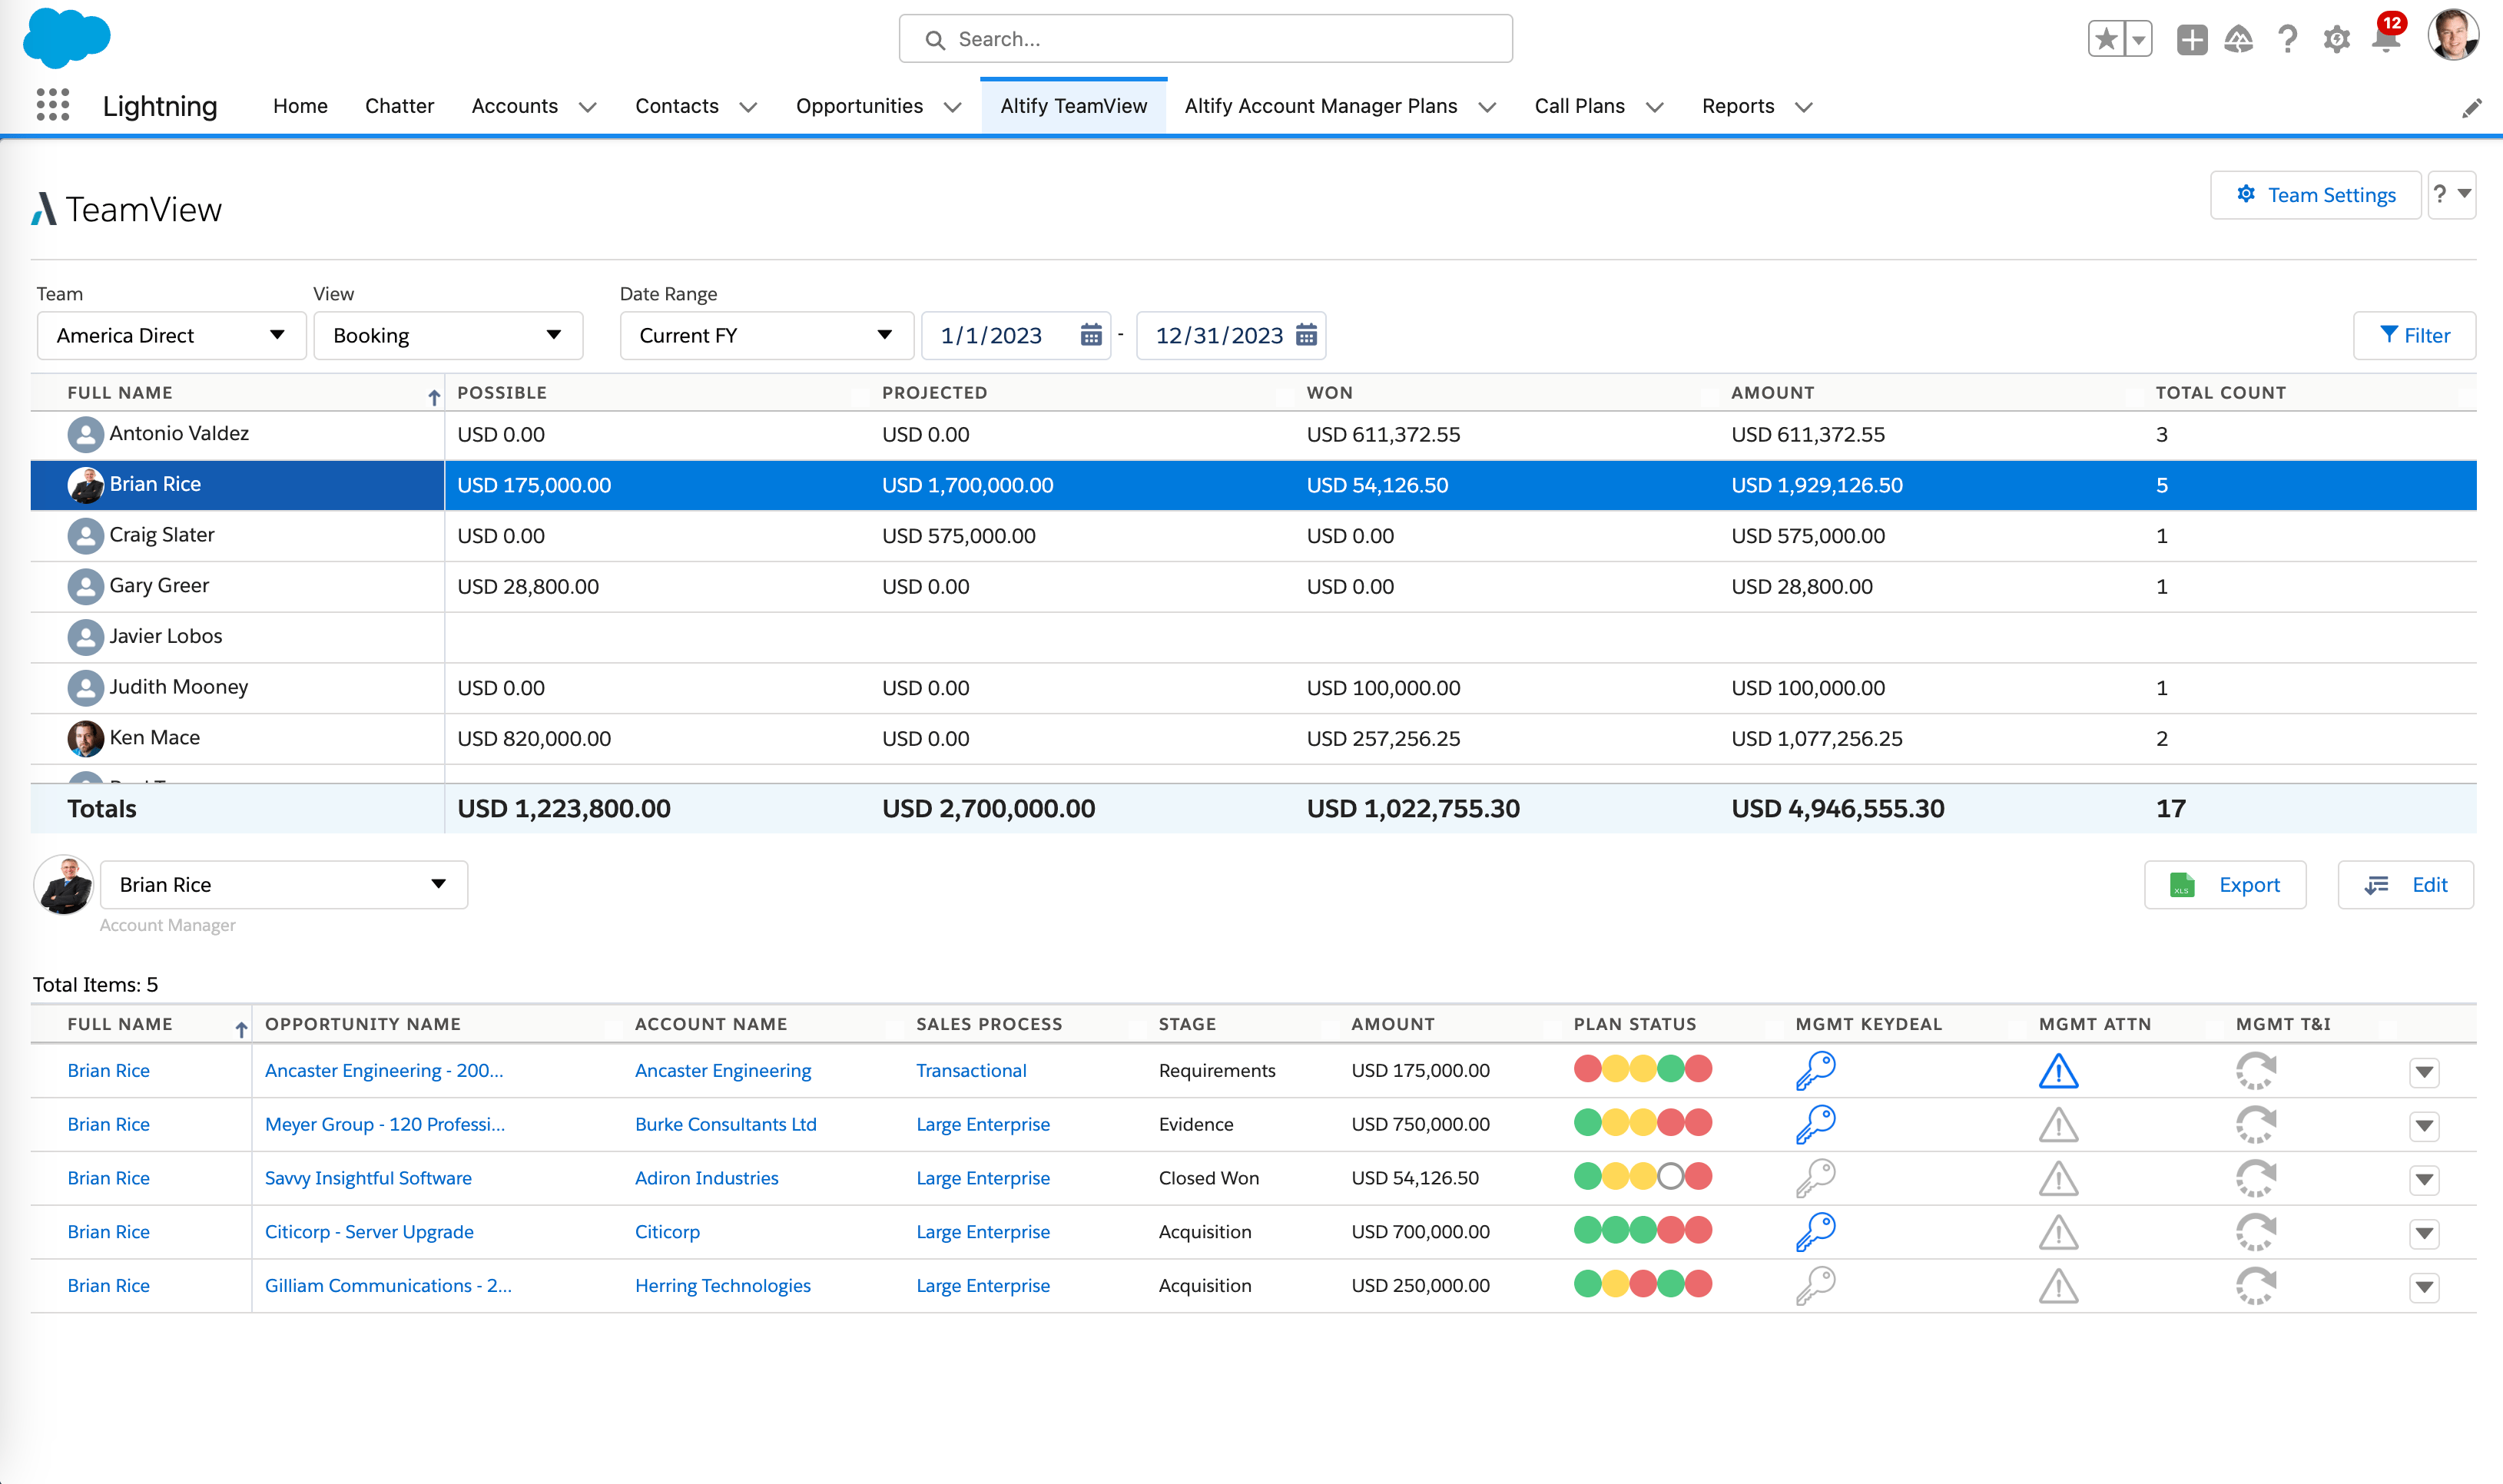Image resolution: width=2503 pixels, height=1484 pixels.
Task: Toggle T&I refresh icon for Citicorp row
Action: [2255, 1232]
